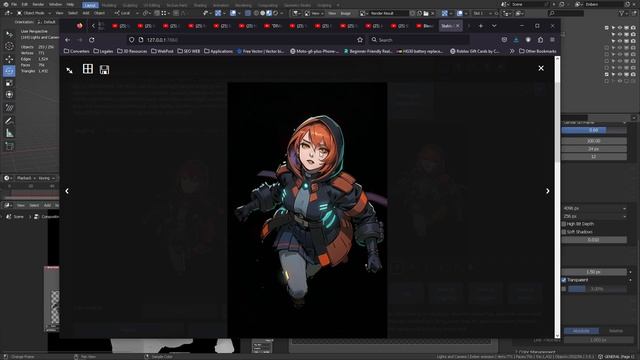
Task: Open Blender's Edit menu
Action: 24,4
